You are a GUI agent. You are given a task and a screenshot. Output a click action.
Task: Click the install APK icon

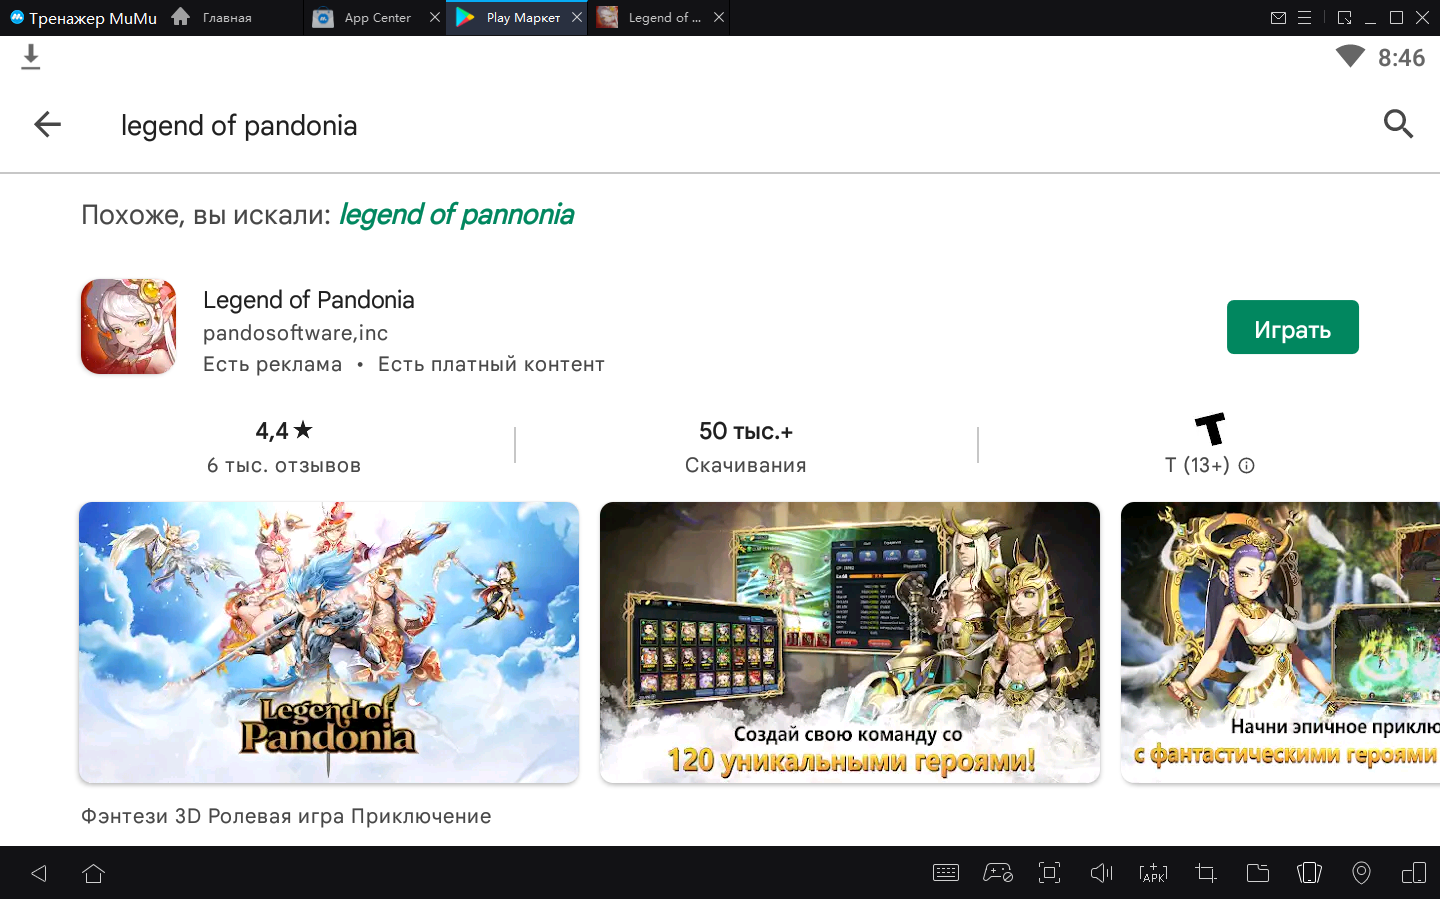(x=1153, y=873)
